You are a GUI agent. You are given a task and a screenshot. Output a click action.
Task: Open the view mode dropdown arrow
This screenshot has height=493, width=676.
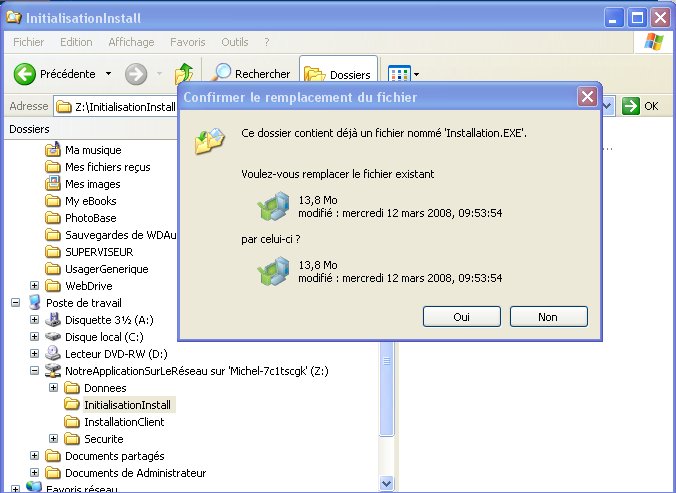416,74
